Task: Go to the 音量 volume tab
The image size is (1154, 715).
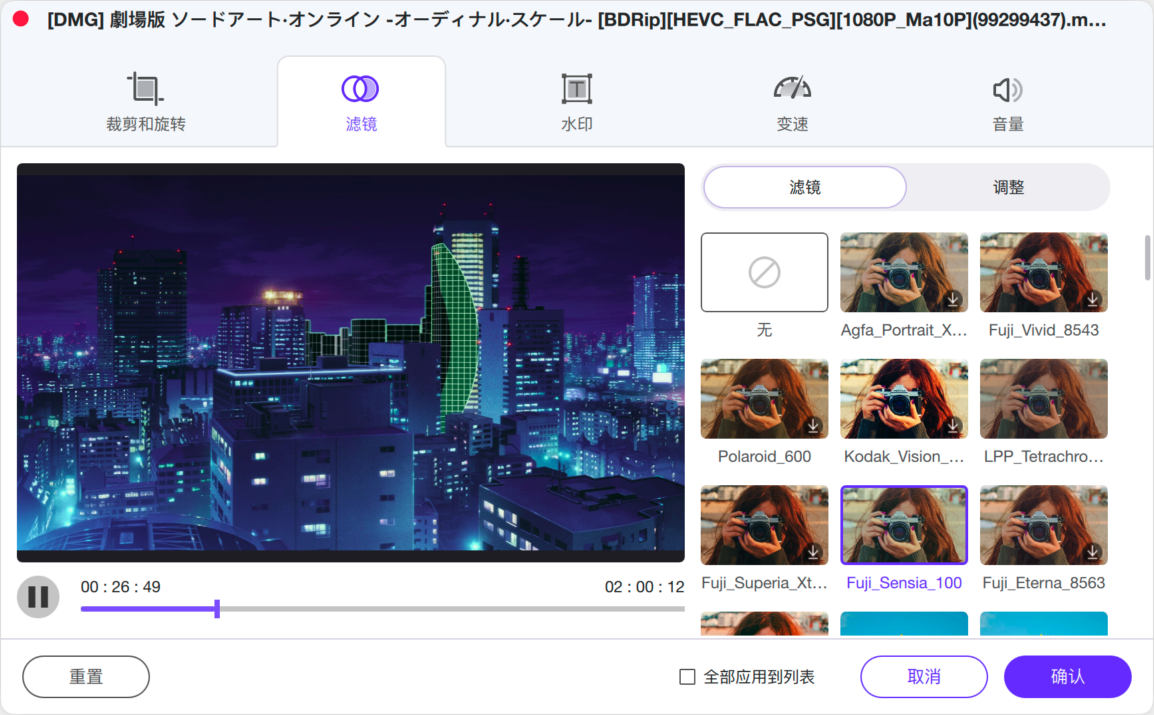Action: tap(1008, 102)
